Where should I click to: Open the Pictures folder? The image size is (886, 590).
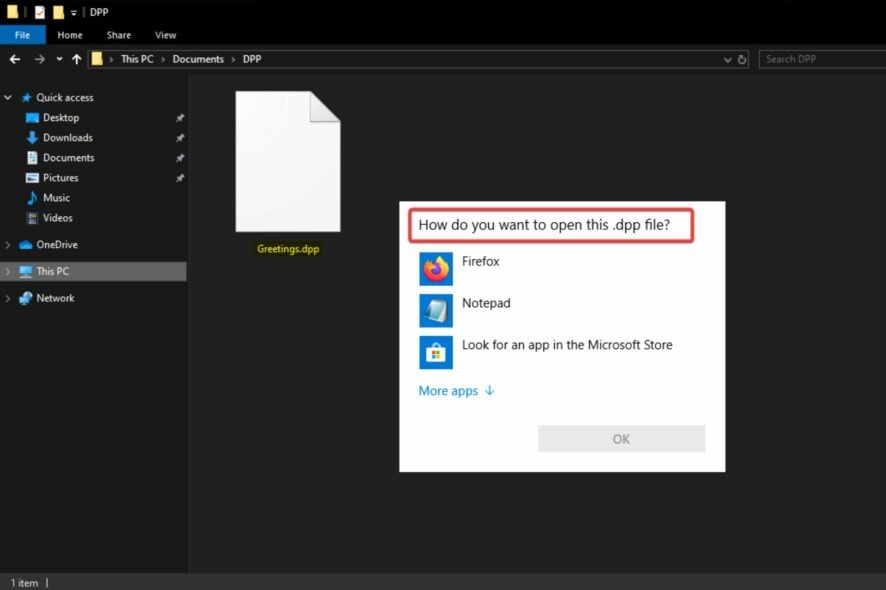[62, 178]
